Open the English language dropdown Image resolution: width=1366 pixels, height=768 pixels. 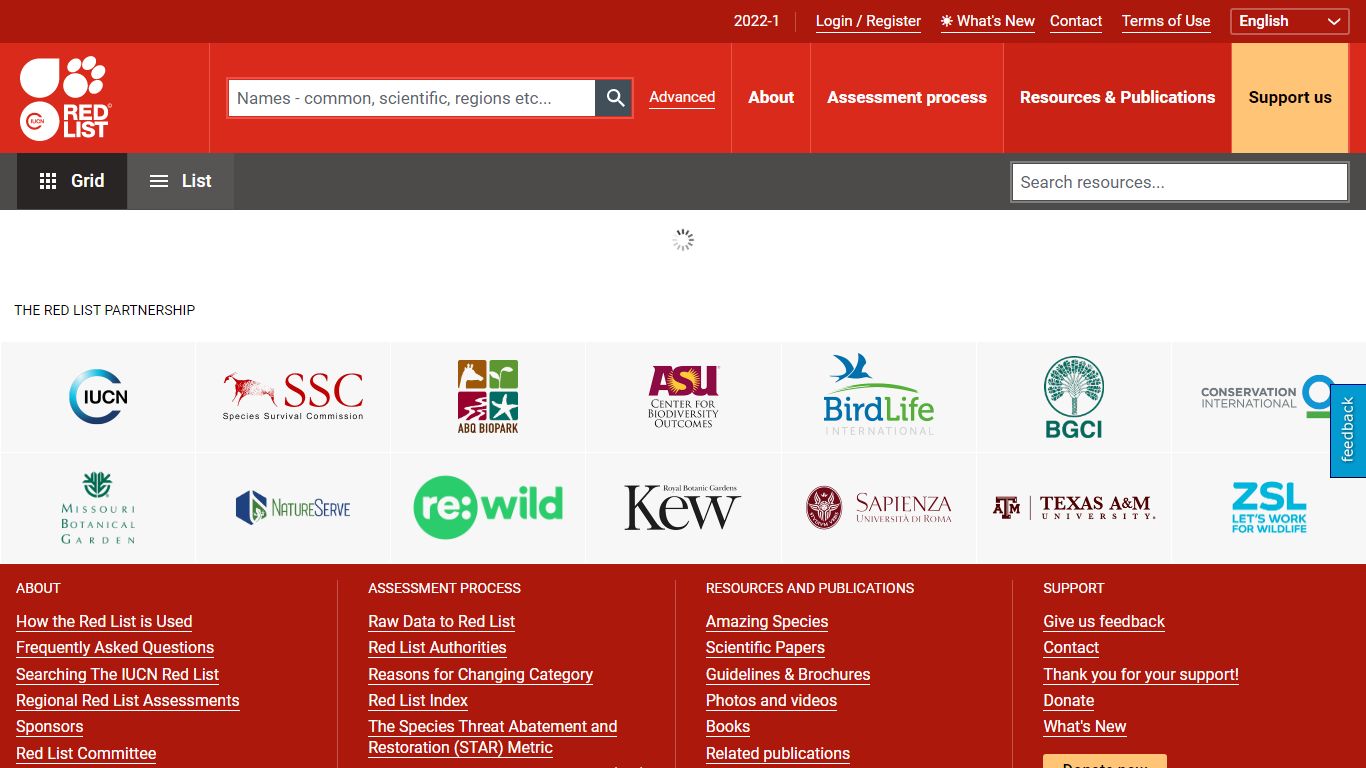pyautogui.click(x=1289, y=21)
